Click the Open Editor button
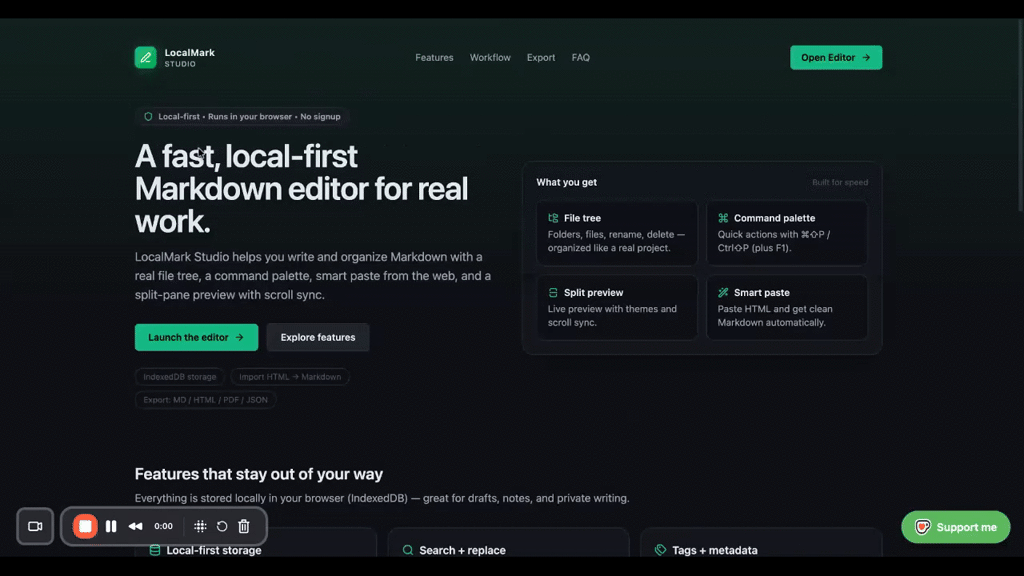Viewport: 1024px width, 576px height. pyautogui.click(x=836, y=57)
